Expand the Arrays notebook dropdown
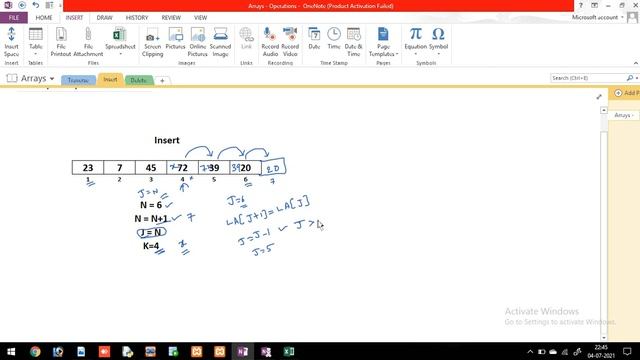640x360 pixels. [x=52, y=79]
